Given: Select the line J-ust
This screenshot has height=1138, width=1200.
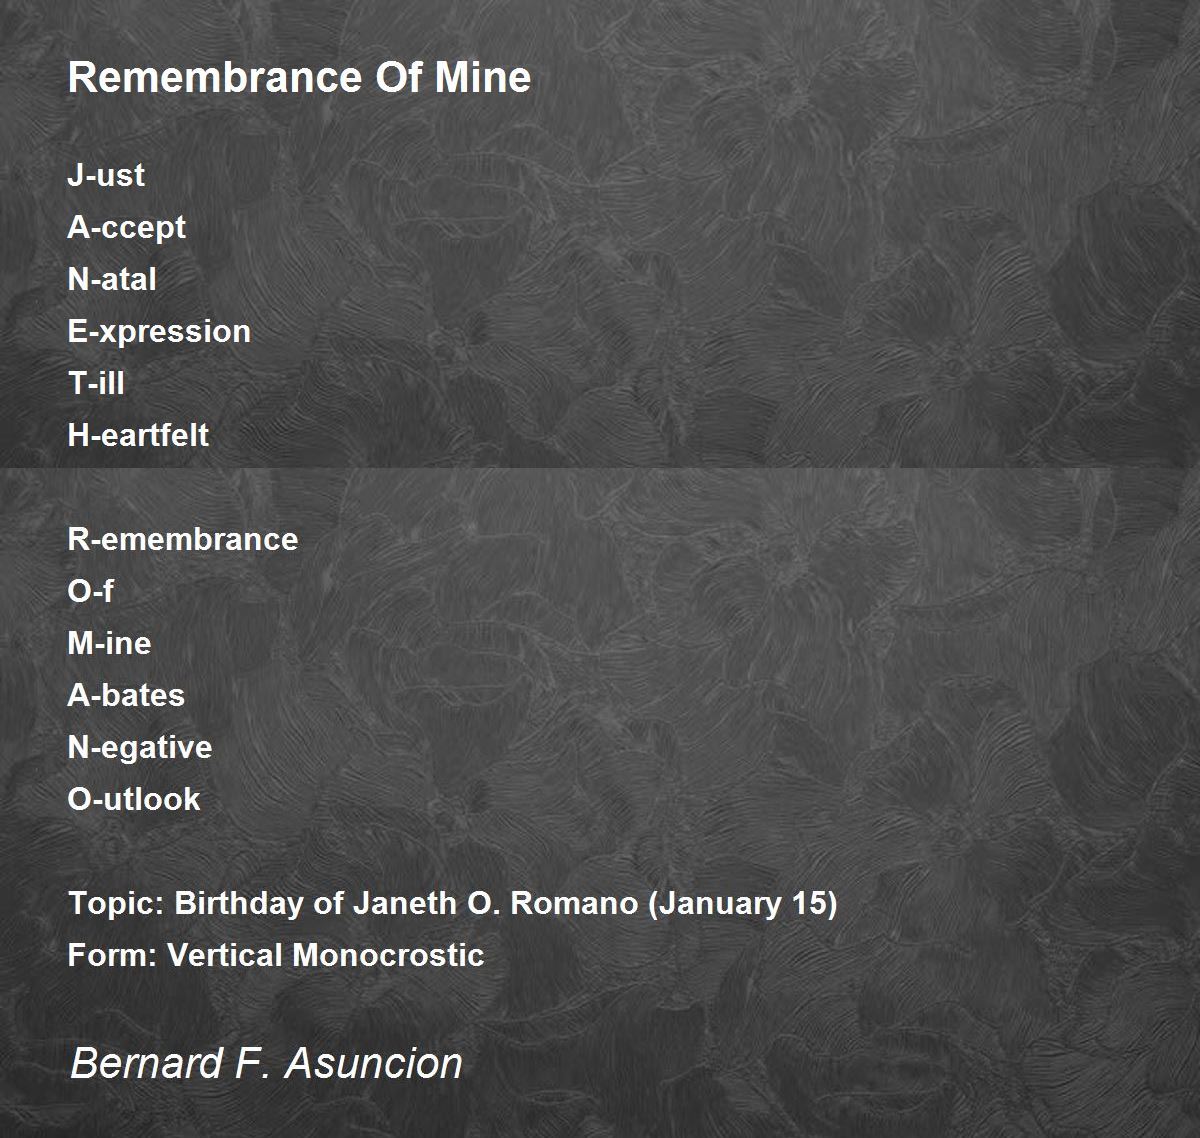Looking at the screenshot, I should click(106, 175).
